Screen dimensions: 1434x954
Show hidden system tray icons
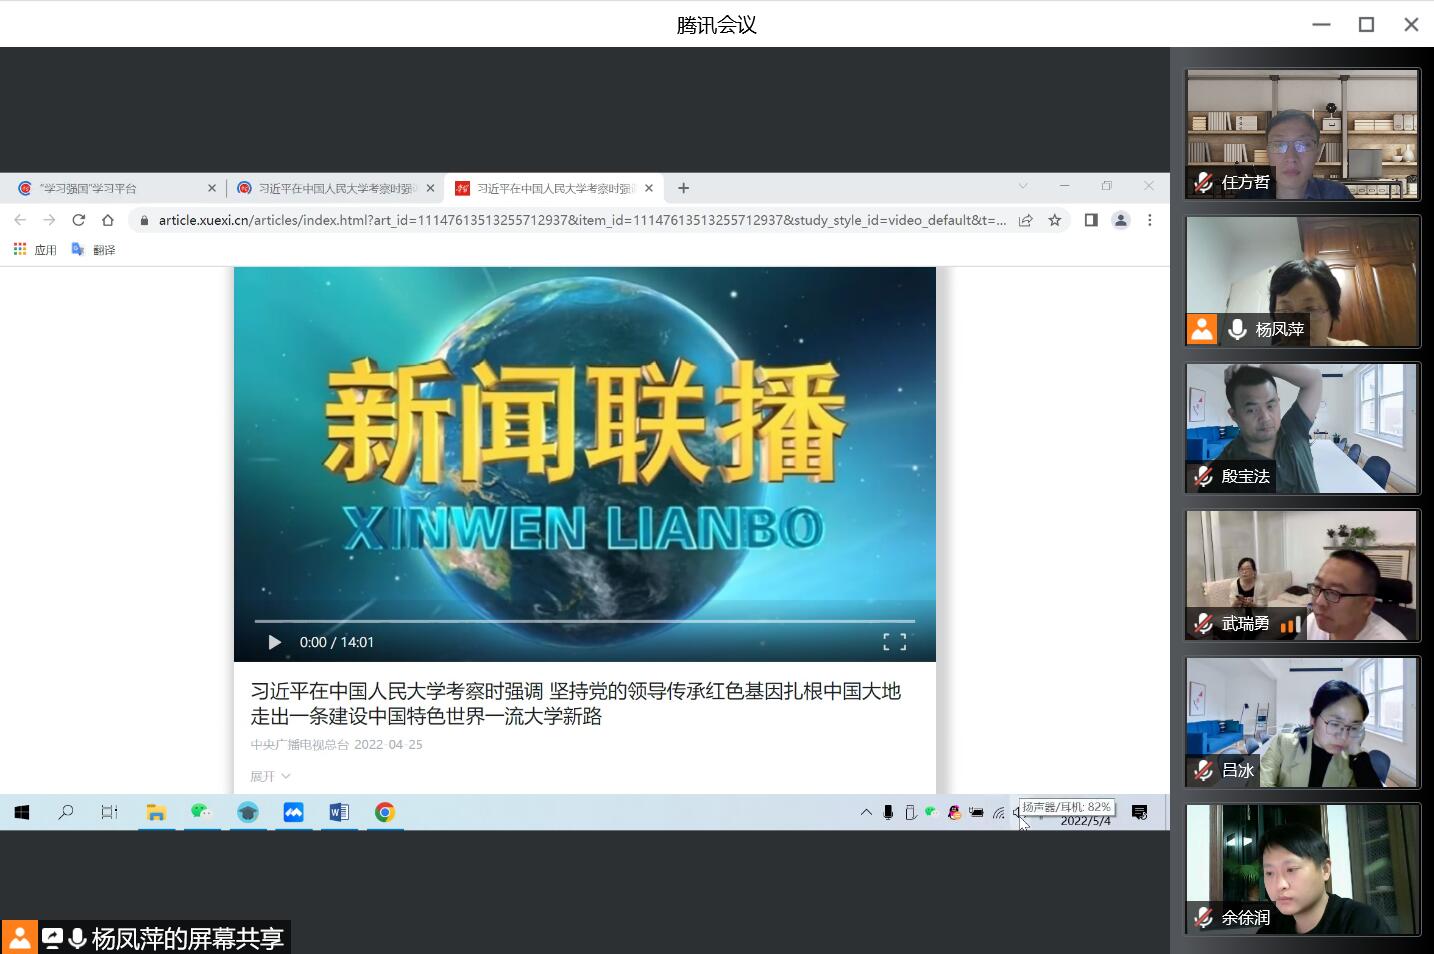[x=866, y=812]
